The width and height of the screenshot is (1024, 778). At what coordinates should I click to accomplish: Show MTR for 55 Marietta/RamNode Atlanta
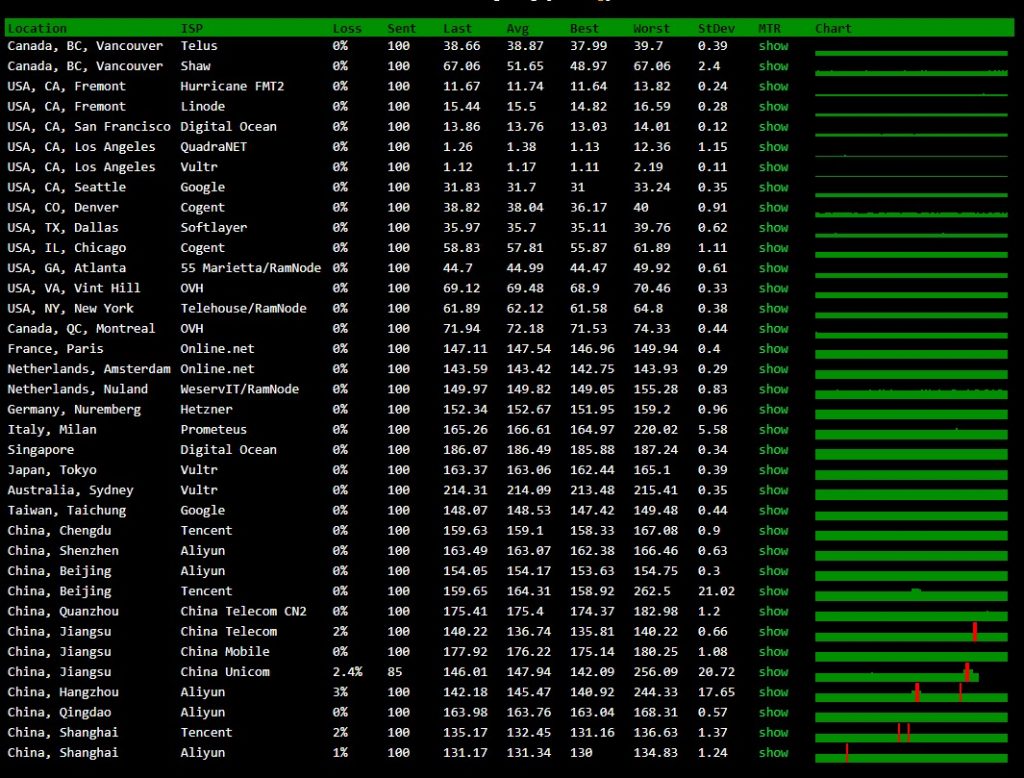[773, 268]
